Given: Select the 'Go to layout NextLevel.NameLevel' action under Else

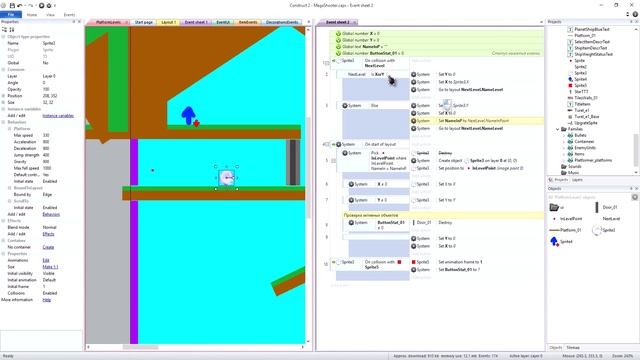Looking at the screenshot, I should coord(470,128).
